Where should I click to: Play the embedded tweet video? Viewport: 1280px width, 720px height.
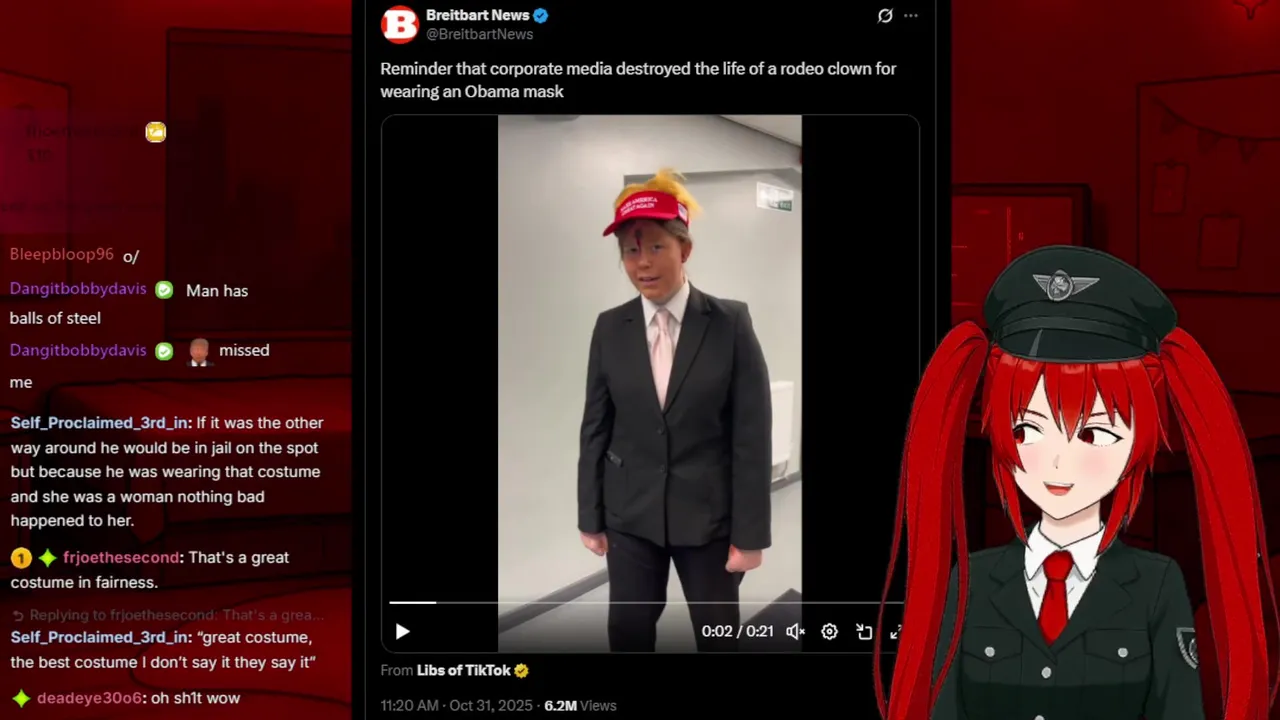[402, 631]
